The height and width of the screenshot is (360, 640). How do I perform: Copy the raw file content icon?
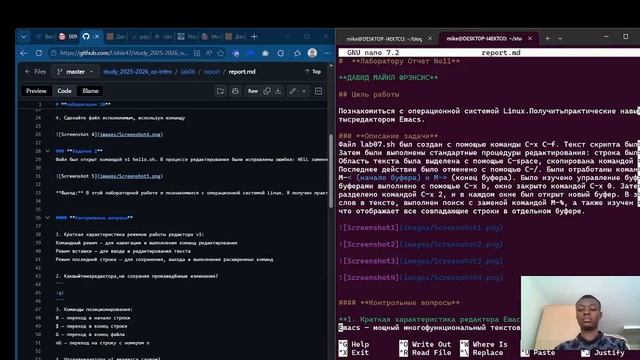[267, 91]
